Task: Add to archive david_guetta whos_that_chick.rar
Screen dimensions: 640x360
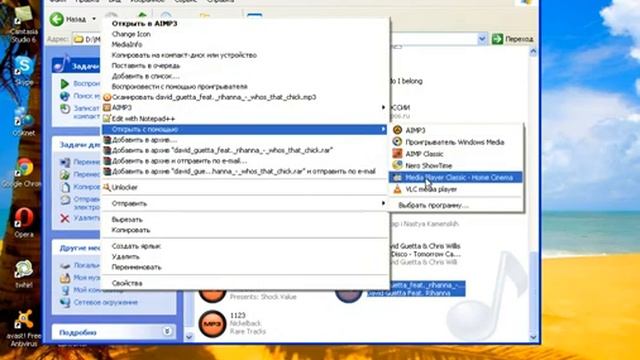Action: pyautogui.click(x=244, y=151)
